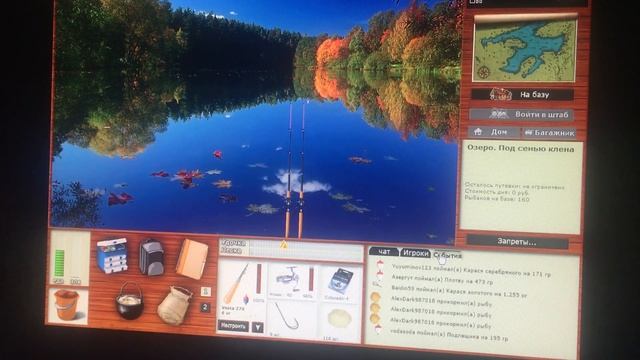640x360 pixels.
Task: Expand the dropdown arrow next to Настроить
Action: 258,327
